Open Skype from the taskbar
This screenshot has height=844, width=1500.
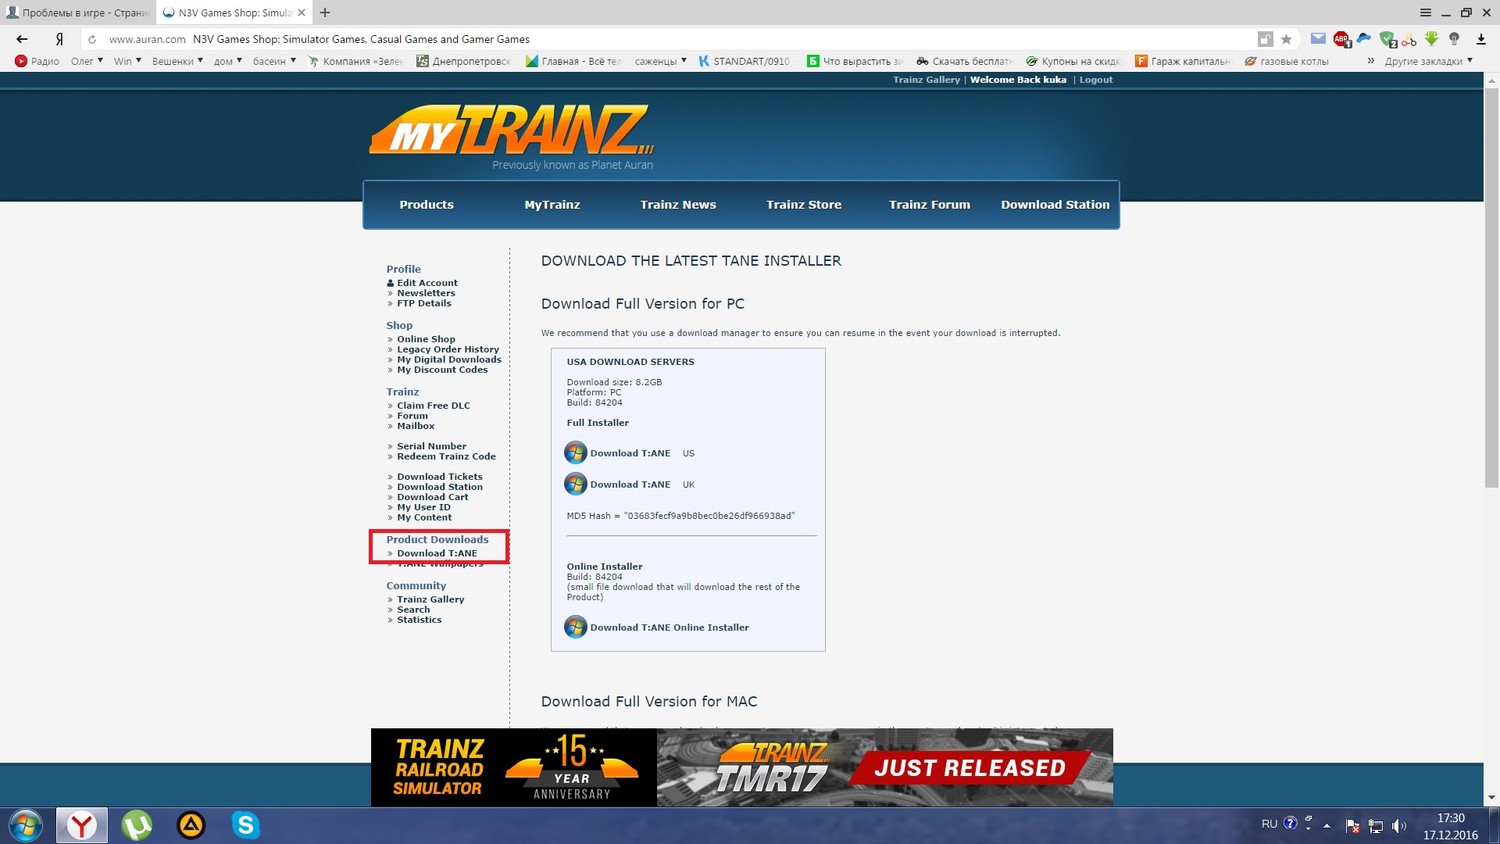(245, 825)
